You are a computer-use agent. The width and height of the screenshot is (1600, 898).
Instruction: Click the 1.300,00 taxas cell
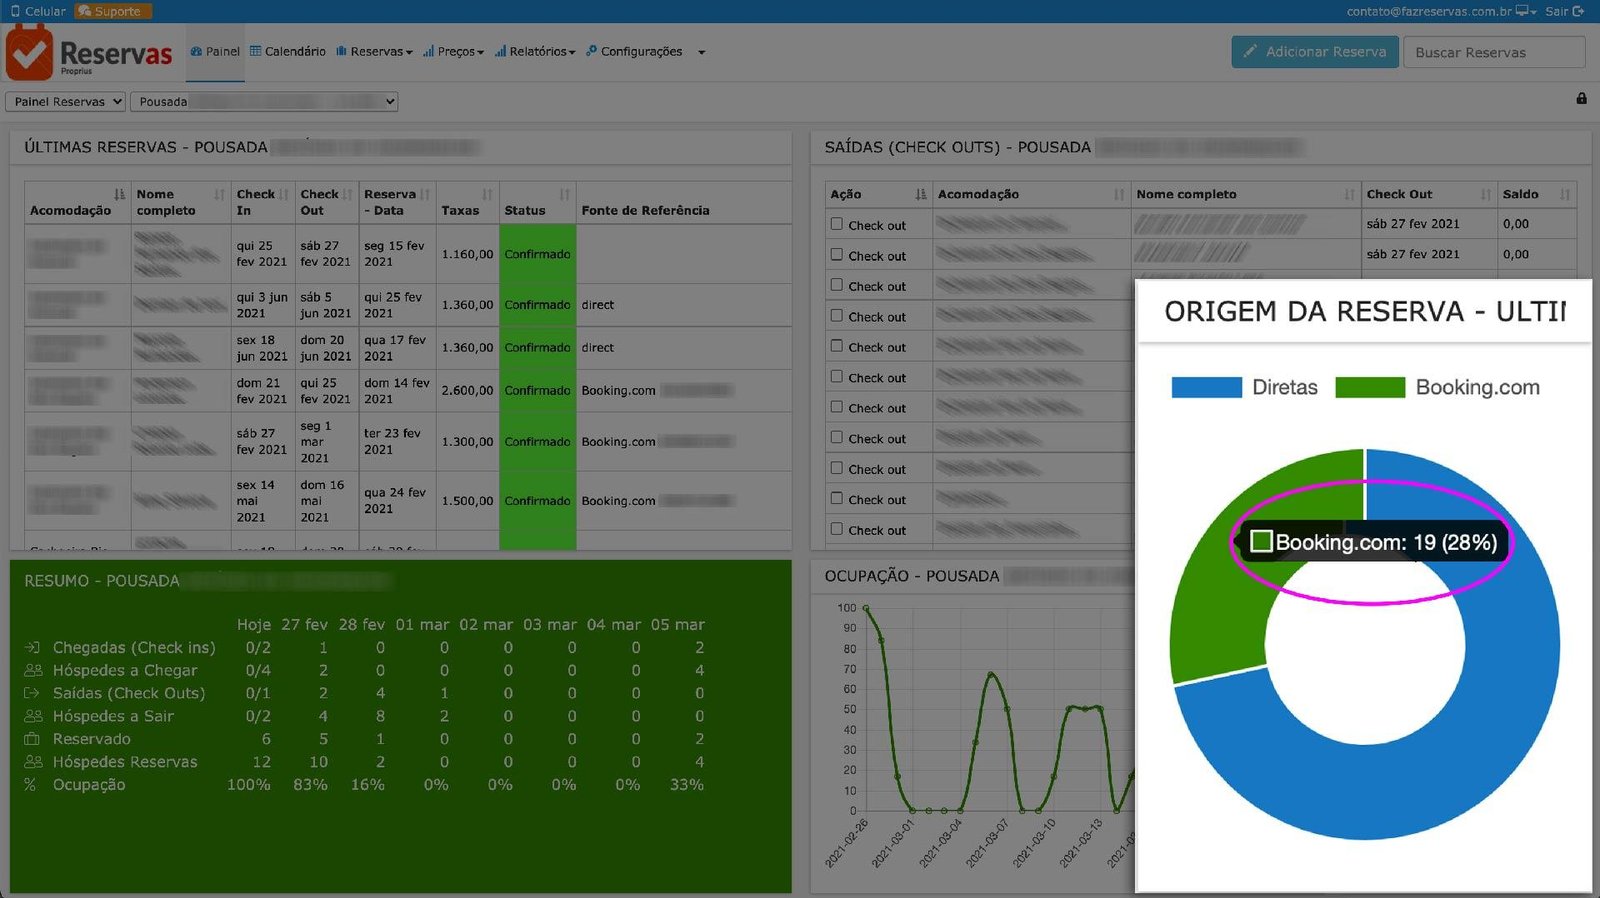[467, 442]
